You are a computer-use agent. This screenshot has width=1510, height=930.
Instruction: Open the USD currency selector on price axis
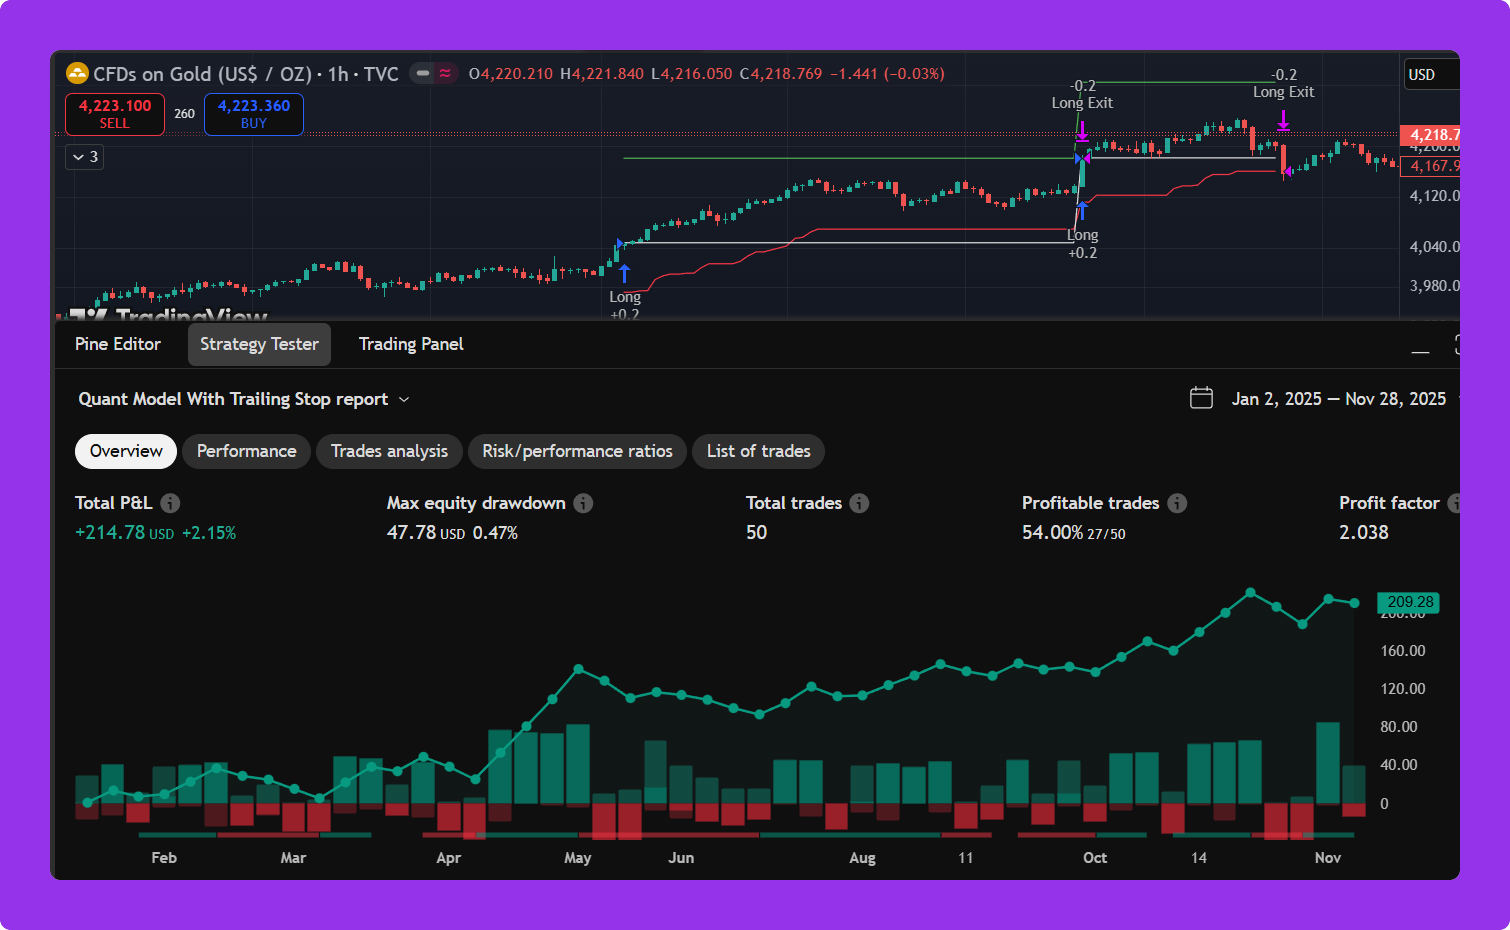(x=1430, y=74)
